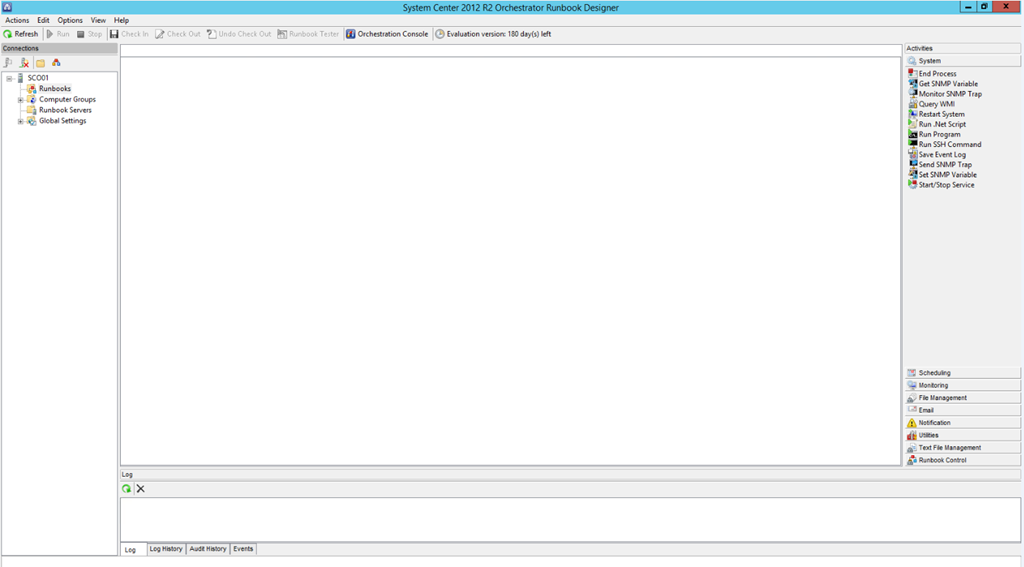Image resolution: width=1024 pixels, height=567 pixels.
Task: Select the Run Program activity icon
Action: (912, 134)
